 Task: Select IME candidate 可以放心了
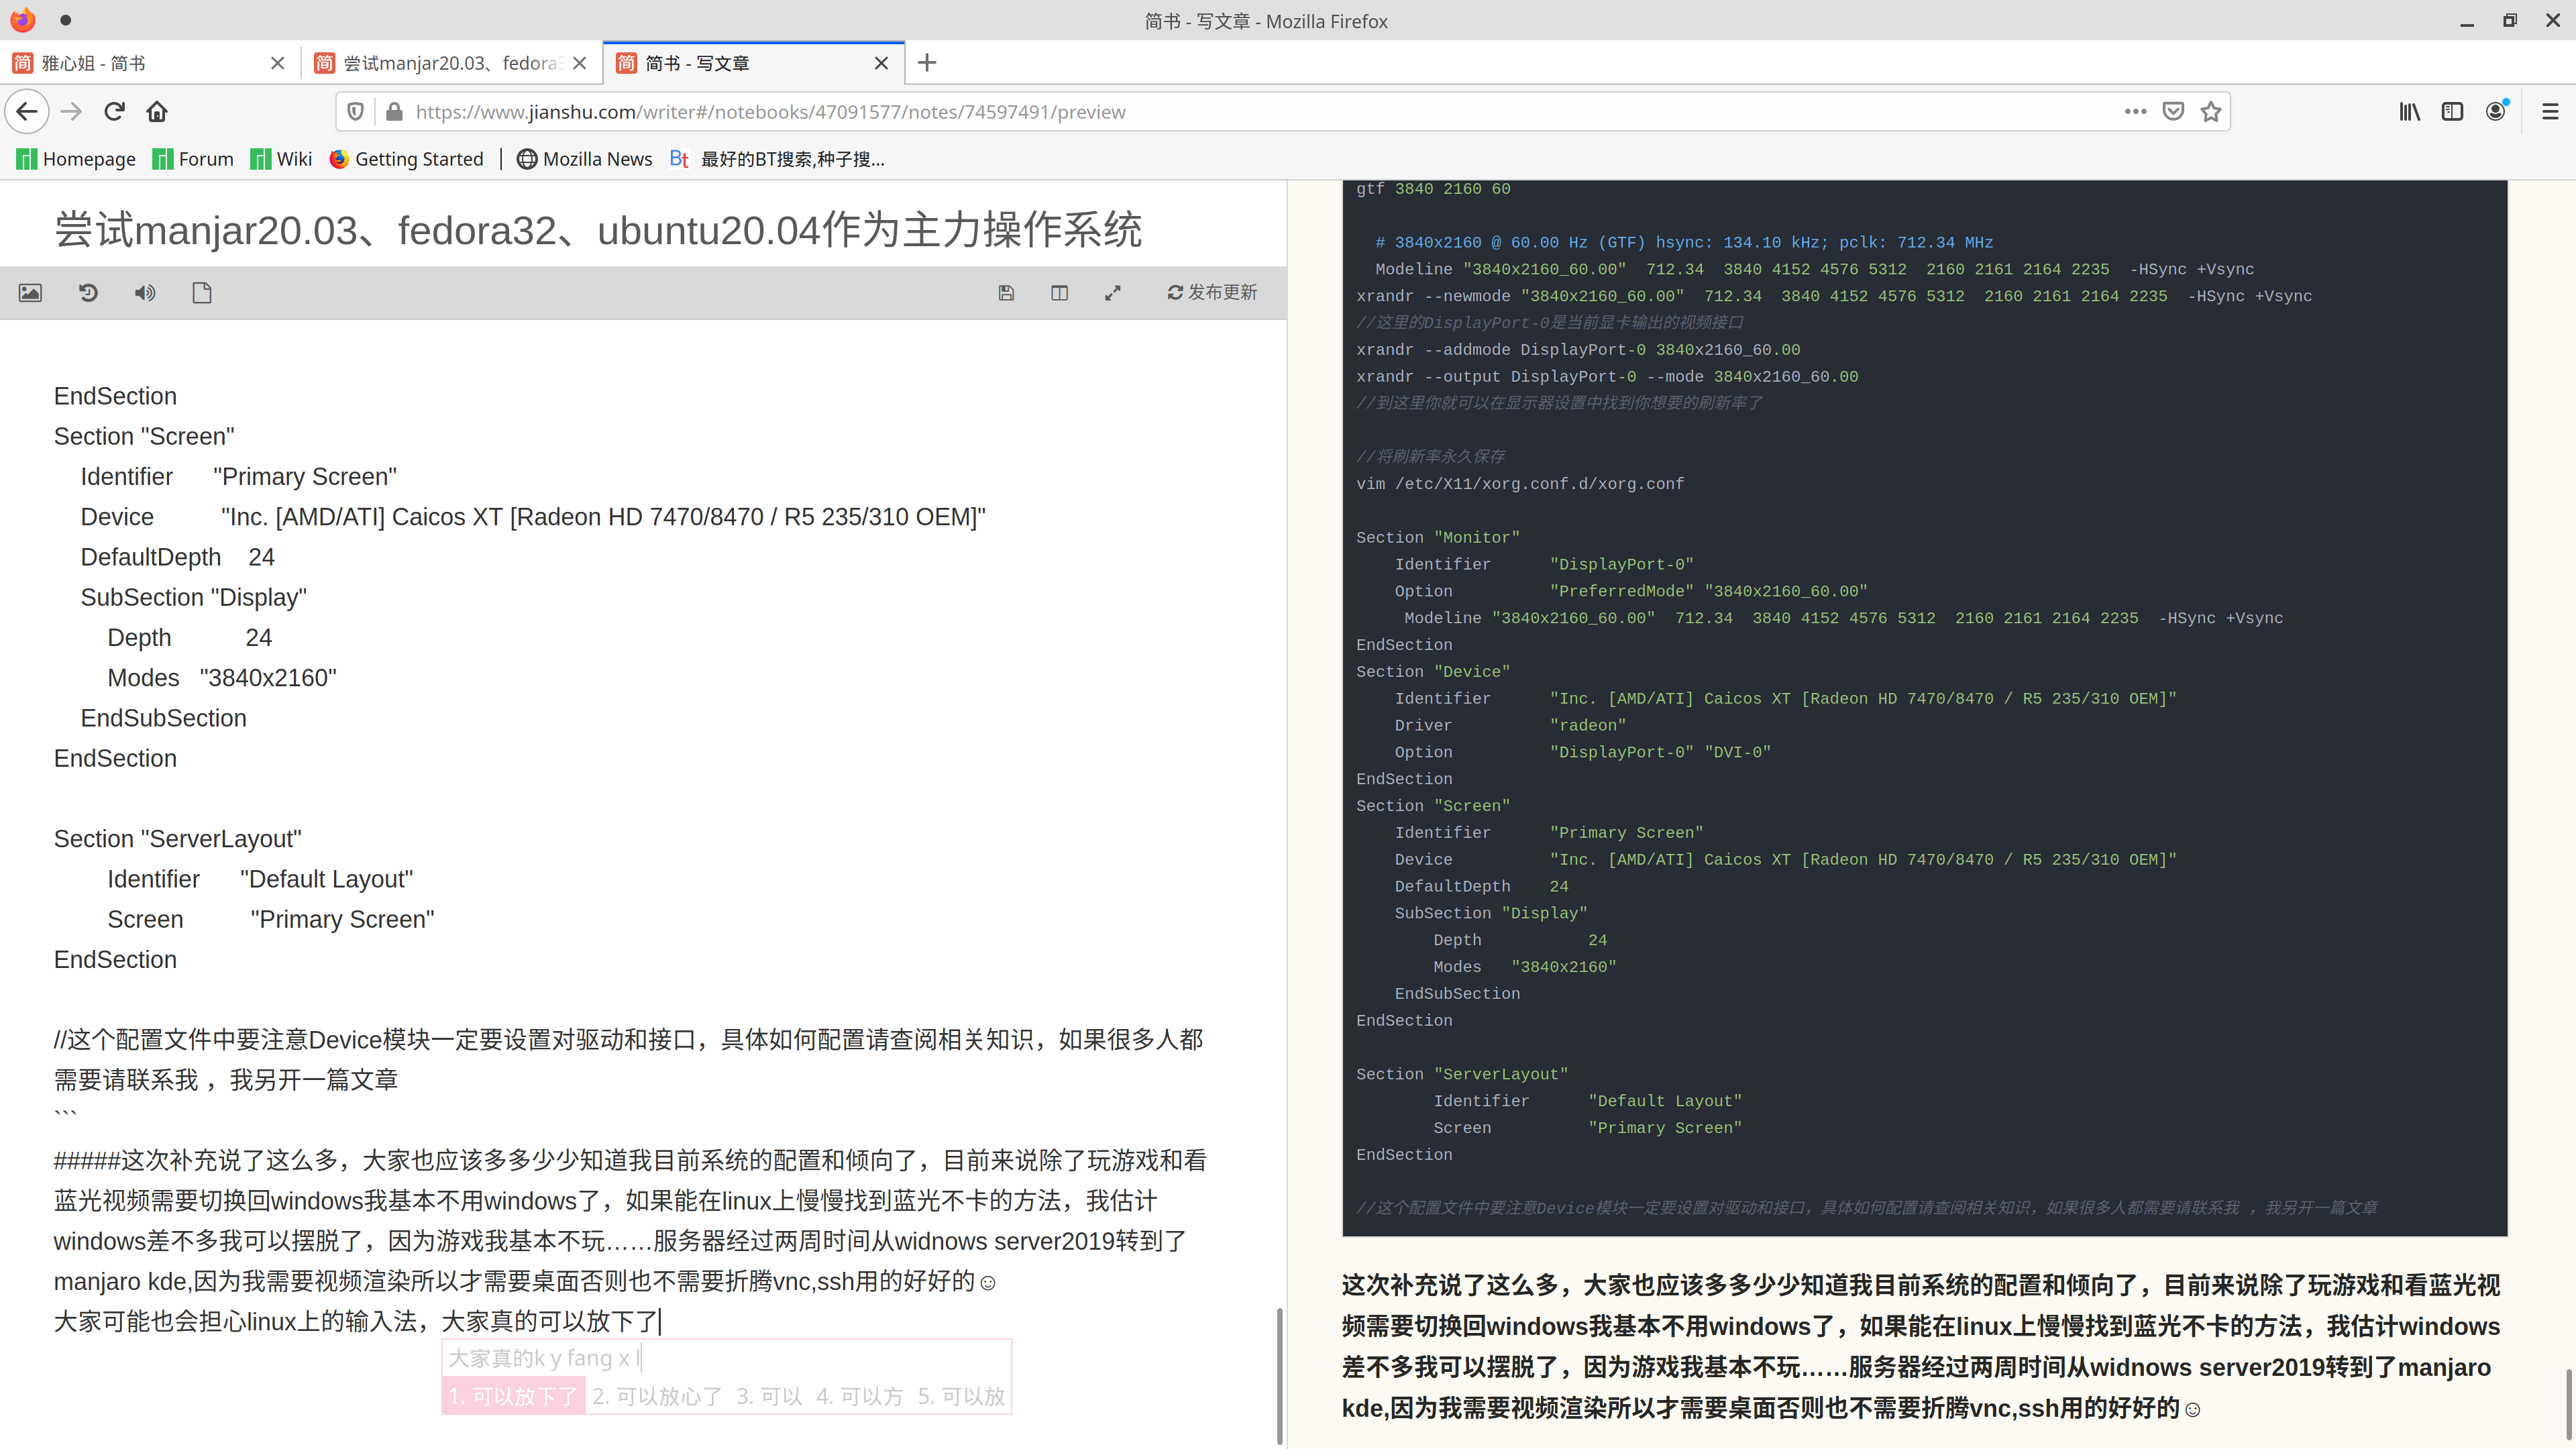pos(657,1396)
